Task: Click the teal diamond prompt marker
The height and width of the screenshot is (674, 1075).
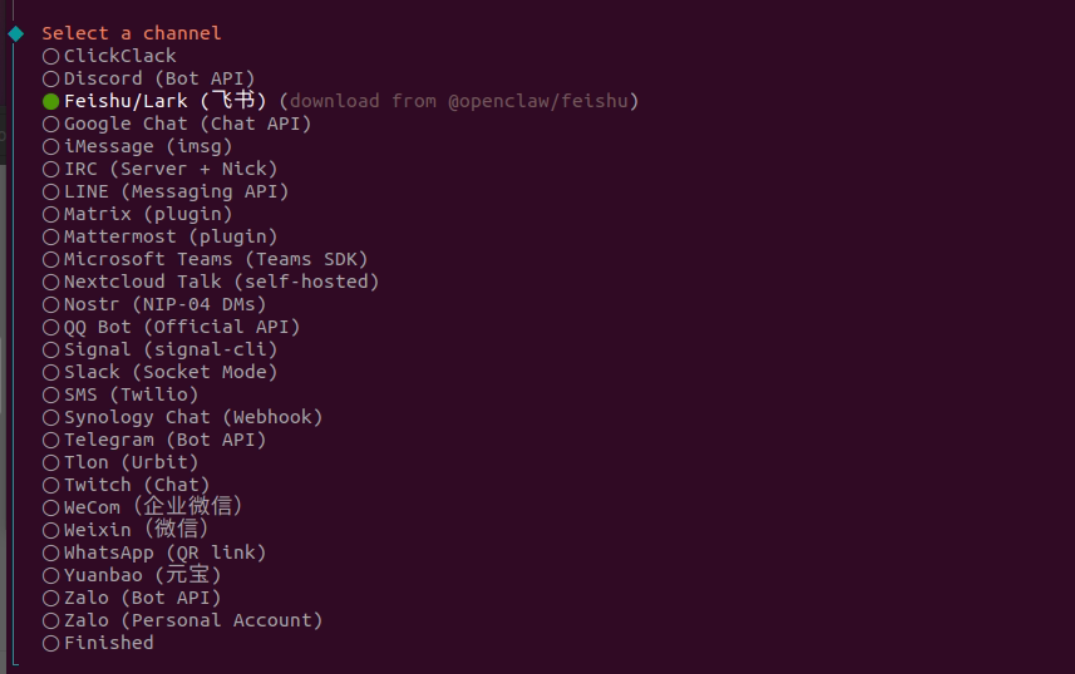Action: tap(16, 34)
